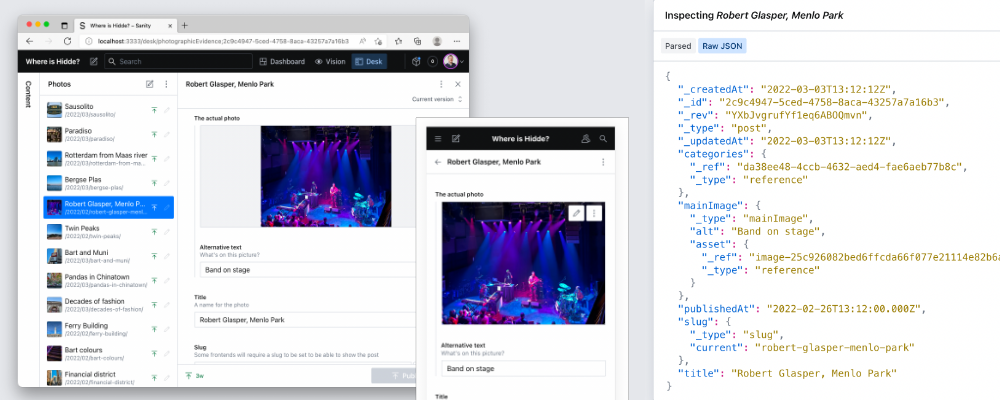The width and height of the screenshot is (1000, 400).
Task: Open the Photos pane three-dot menu
Action: pyautogui.click(x=166, y=84)
